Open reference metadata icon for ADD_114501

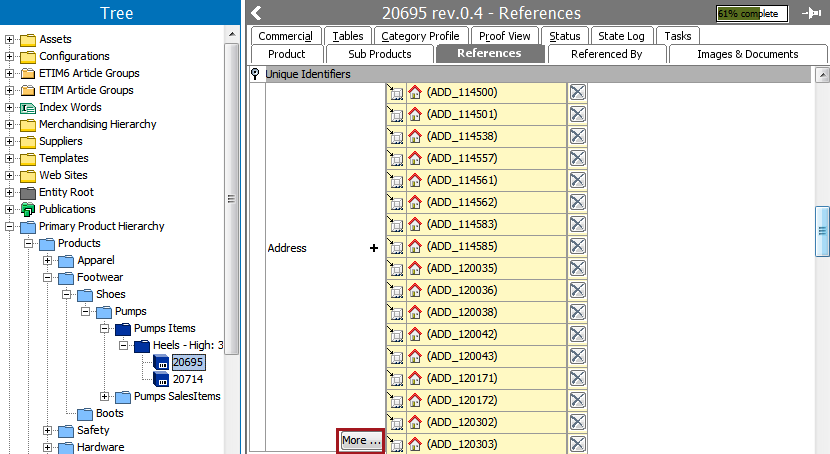tap(395, 114)
